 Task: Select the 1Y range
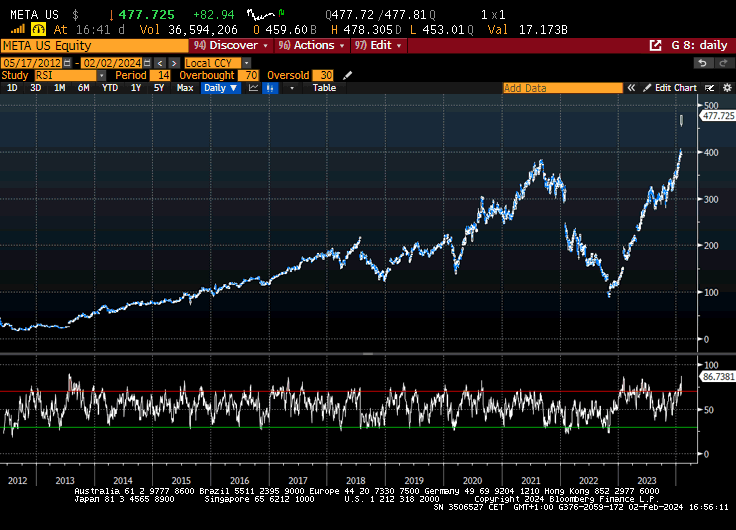pyautogui.click(x=136, y=88)
